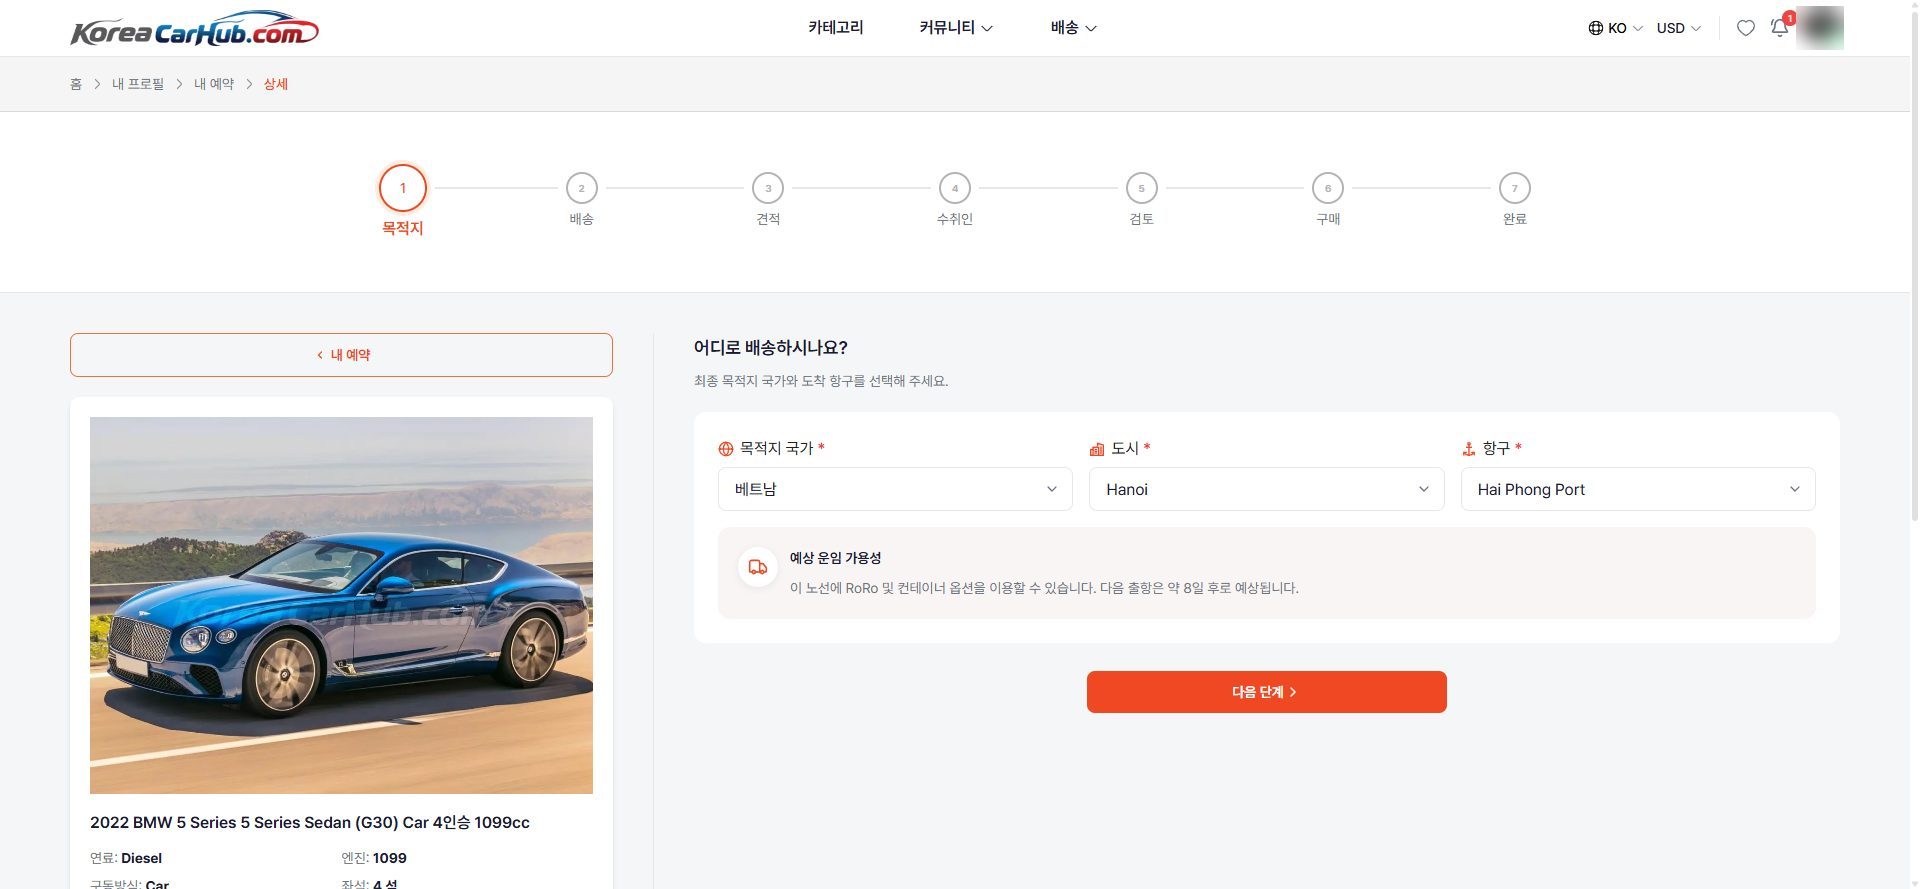
Task: Click the 상세 breadcrumb item
Action: click(x=276, y=84)
